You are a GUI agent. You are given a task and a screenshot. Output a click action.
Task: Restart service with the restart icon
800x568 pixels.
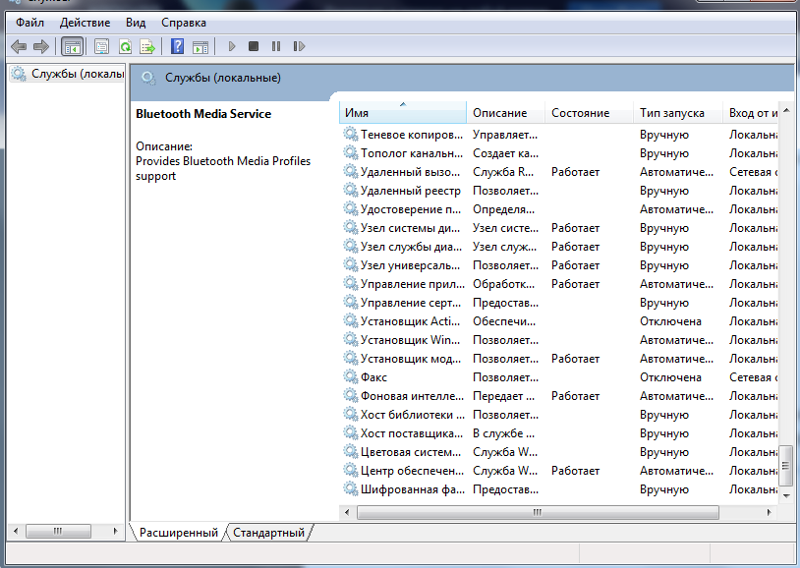299,46
